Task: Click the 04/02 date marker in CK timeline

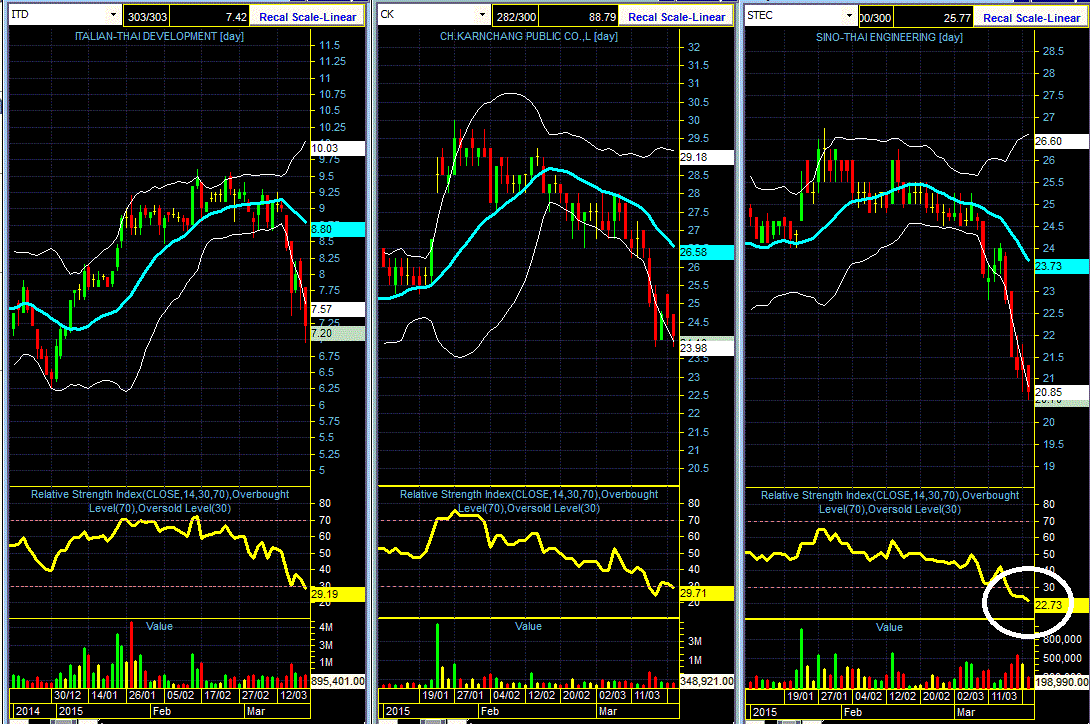Action: [x=506, y=695]
